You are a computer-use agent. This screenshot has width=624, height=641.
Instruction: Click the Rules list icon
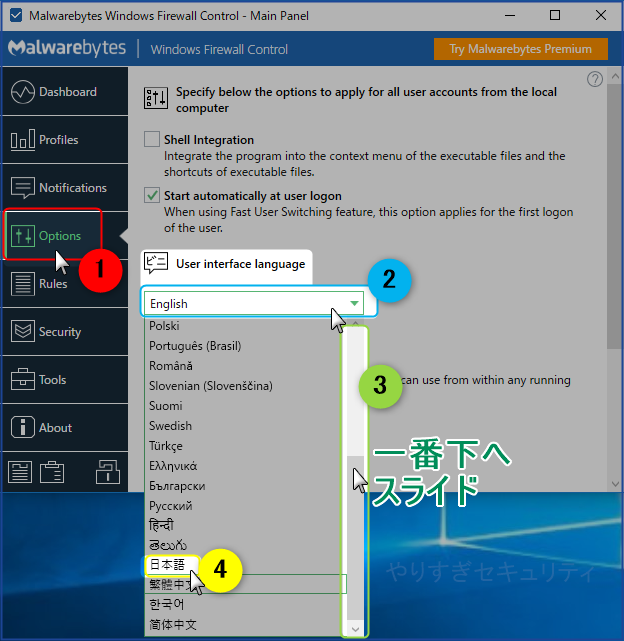pos(22,284)
